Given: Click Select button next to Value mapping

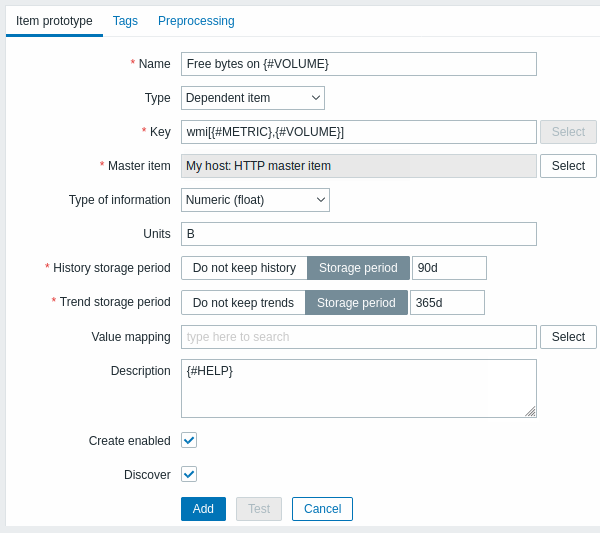Looking at the screenshot, I should coord(567,337).
